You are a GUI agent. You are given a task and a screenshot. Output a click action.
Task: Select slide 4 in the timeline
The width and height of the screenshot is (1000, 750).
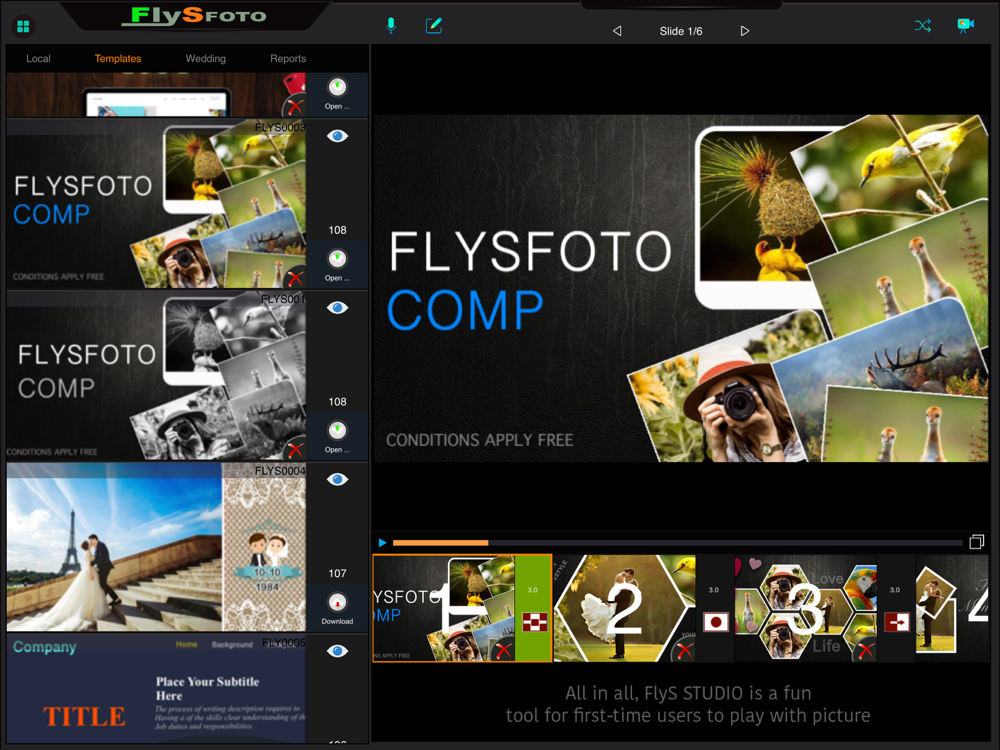pyautogui.click(x=952, y=608)
